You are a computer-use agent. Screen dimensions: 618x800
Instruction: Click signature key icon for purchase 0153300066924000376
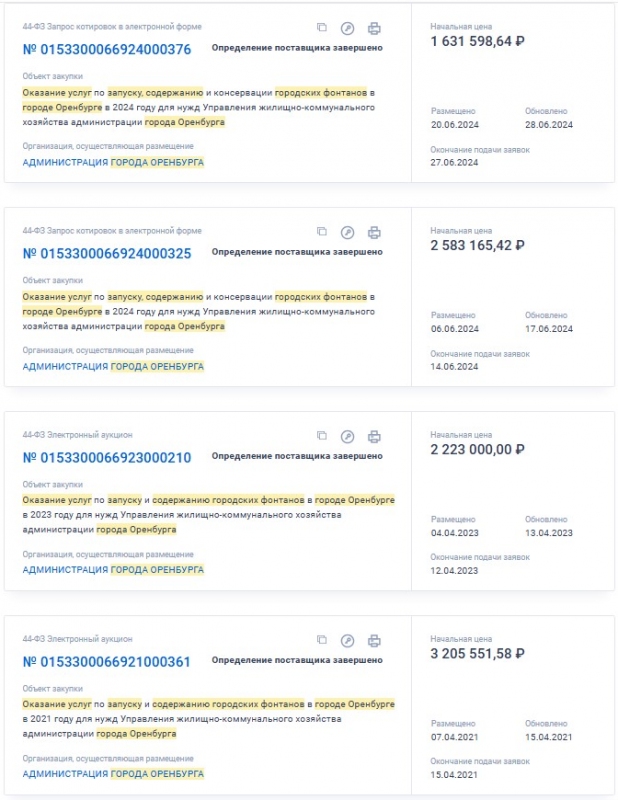(x=347, y=28)
